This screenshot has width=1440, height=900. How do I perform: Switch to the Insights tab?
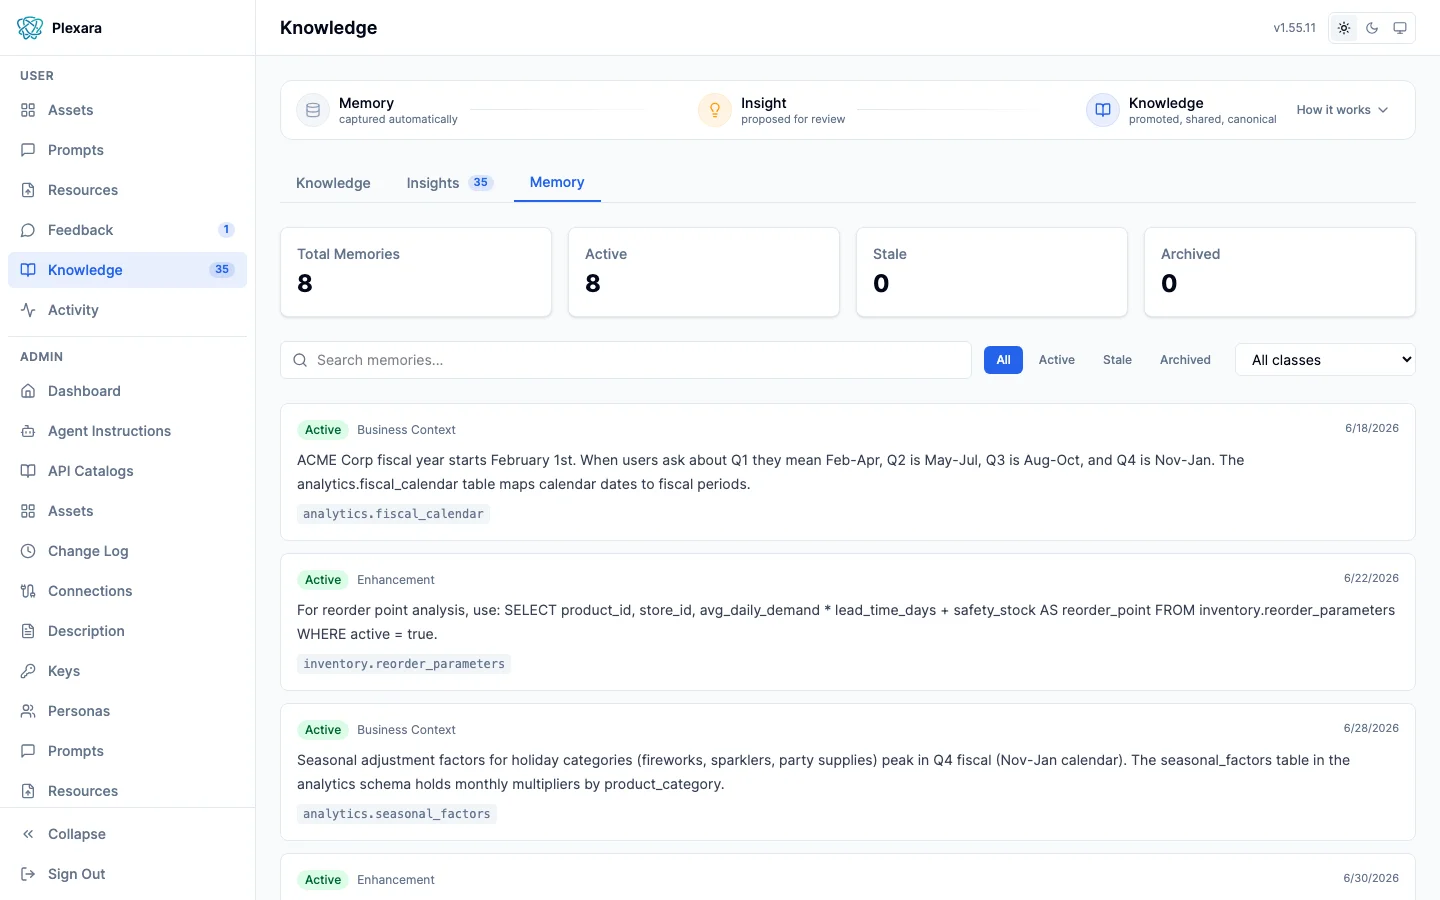(449, 183)
